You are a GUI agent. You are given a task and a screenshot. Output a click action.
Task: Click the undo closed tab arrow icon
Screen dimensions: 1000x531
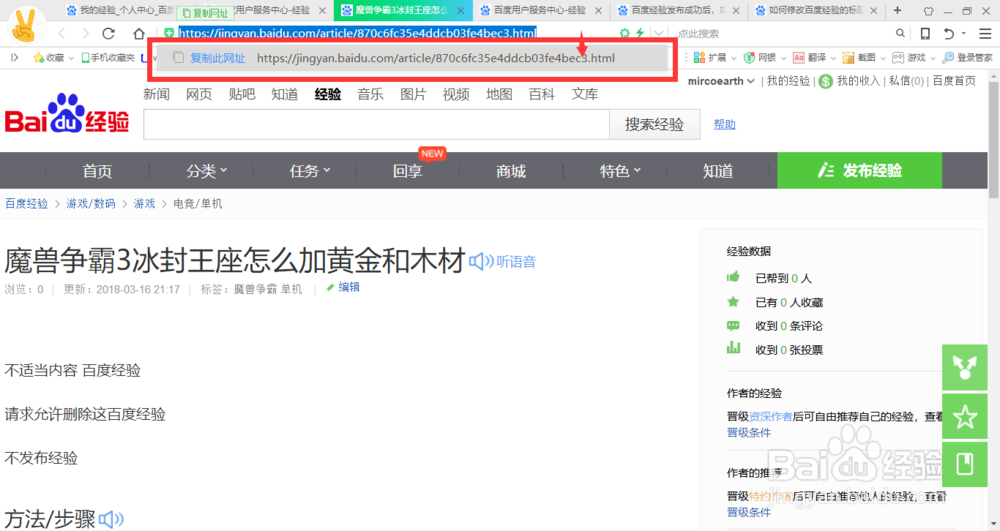949,33
